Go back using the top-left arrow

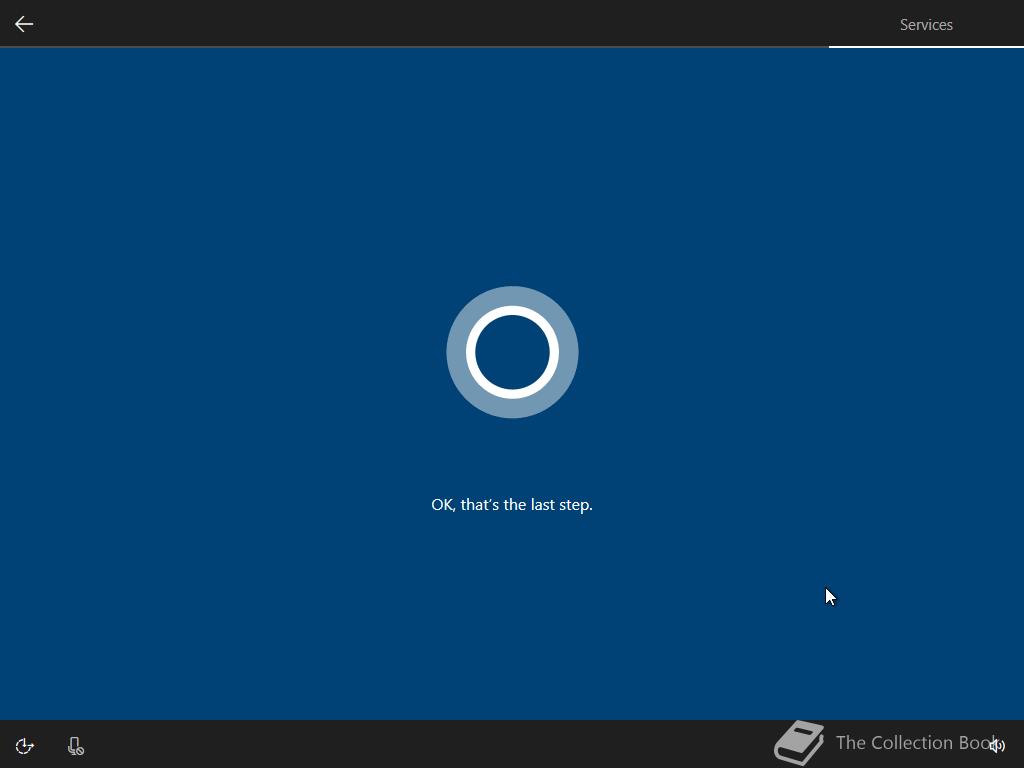(x=24, y=24)
